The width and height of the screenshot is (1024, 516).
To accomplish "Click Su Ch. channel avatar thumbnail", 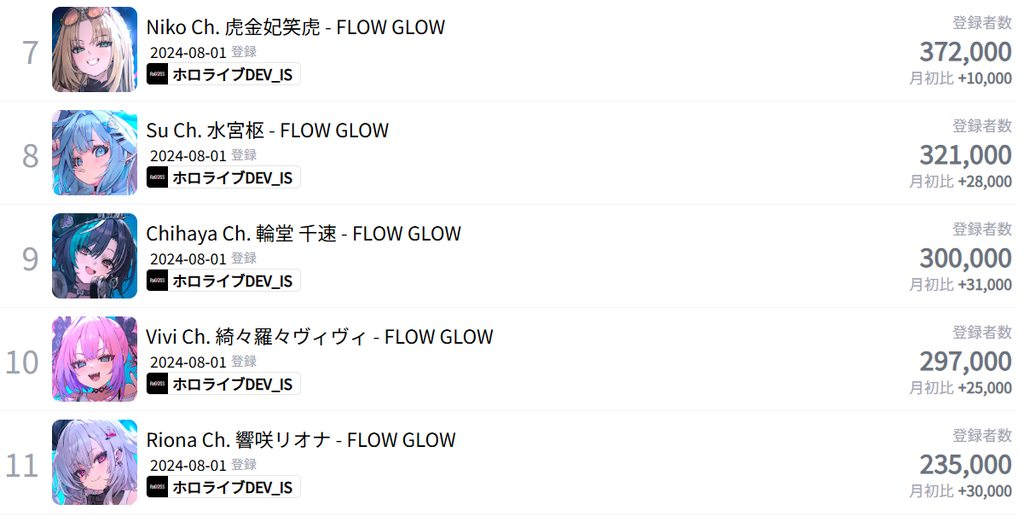I will coord(94,153).
